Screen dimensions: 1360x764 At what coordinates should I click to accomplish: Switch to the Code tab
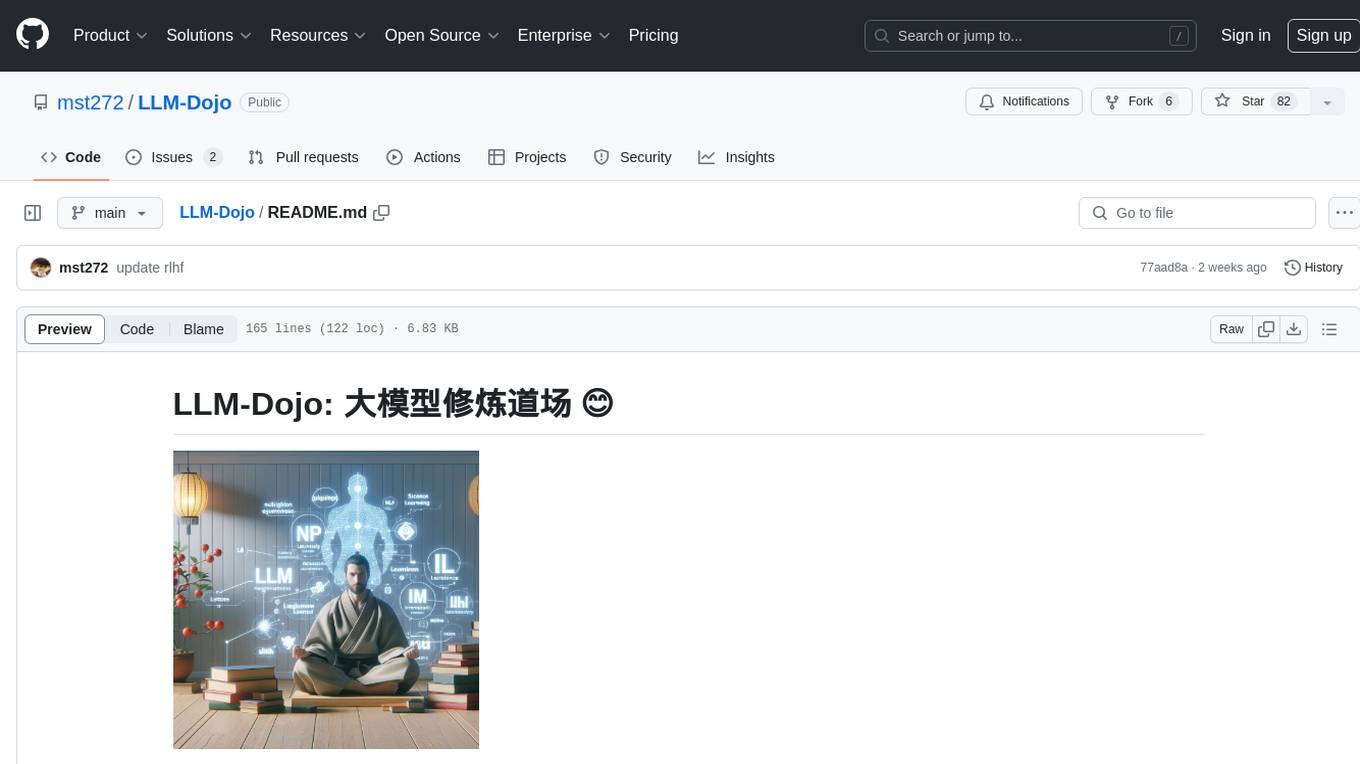click(x=71, y=157)
